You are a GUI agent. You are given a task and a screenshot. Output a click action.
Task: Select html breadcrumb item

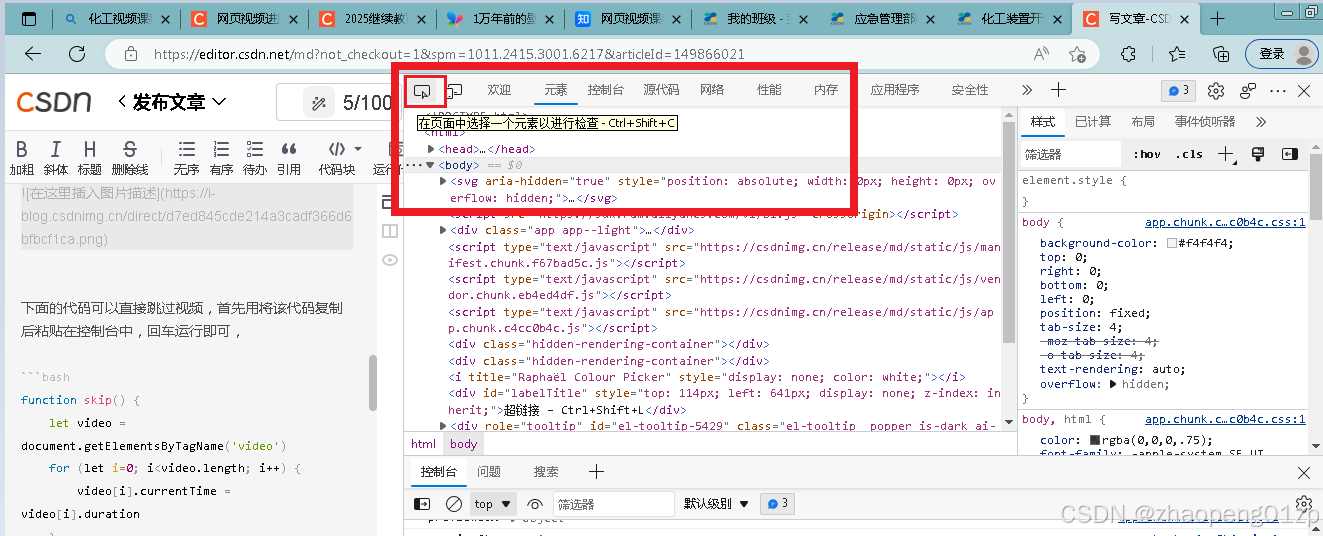(x=424, y=444)
